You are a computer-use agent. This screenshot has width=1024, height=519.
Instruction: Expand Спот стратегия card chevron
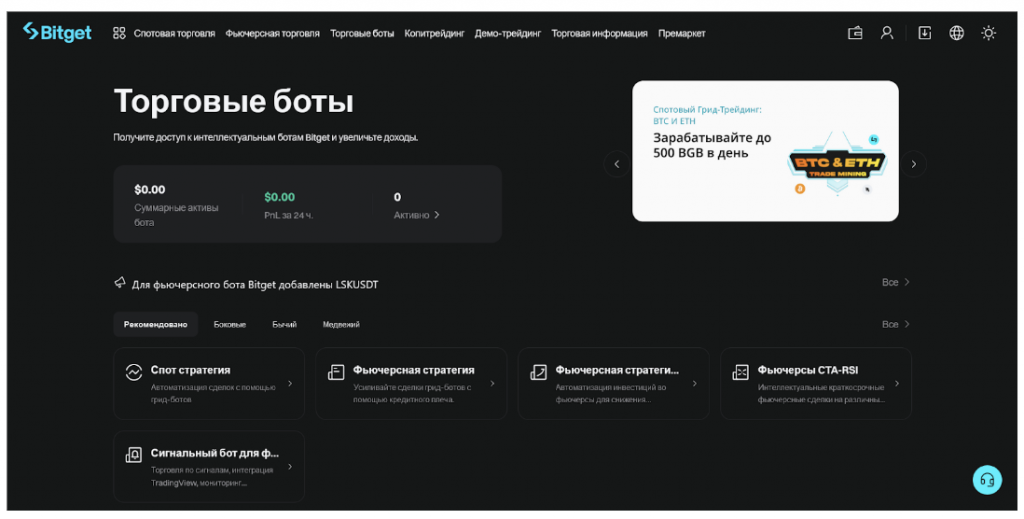click(290, 383)
